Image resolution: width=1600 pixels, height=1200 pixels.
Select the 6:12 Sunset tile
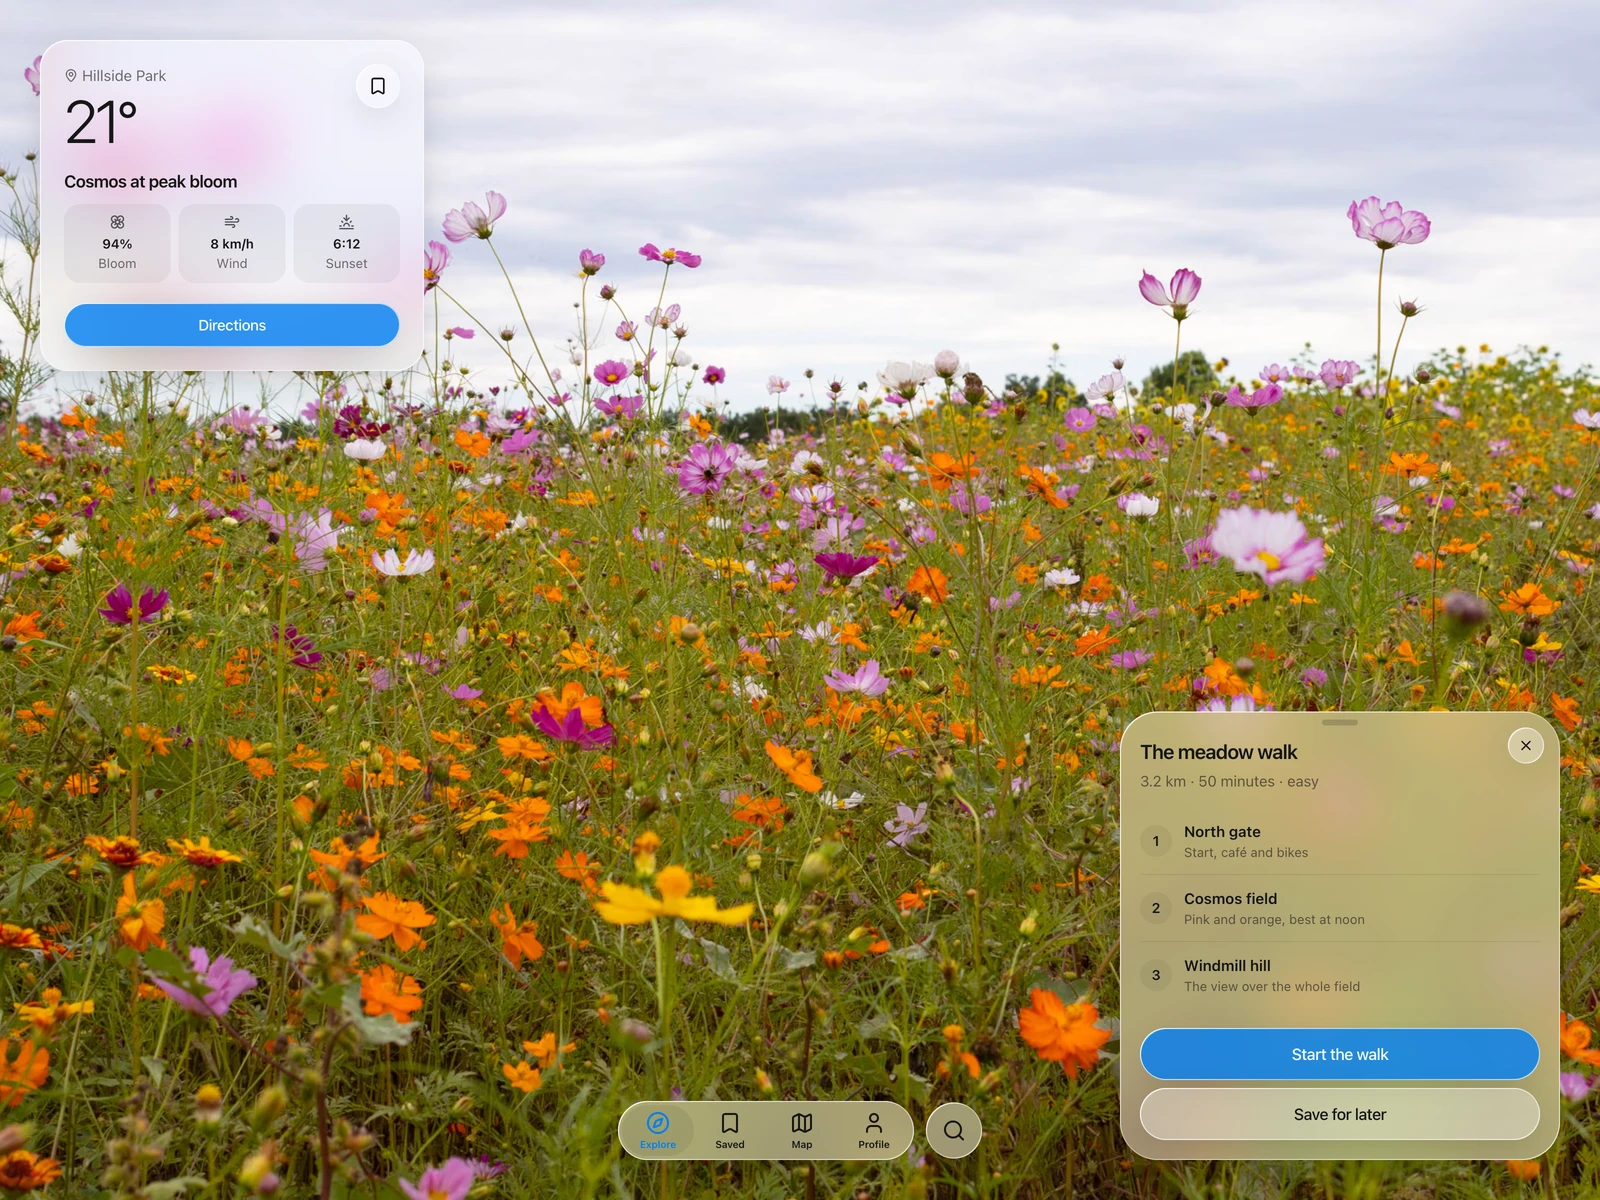(346, 243)
